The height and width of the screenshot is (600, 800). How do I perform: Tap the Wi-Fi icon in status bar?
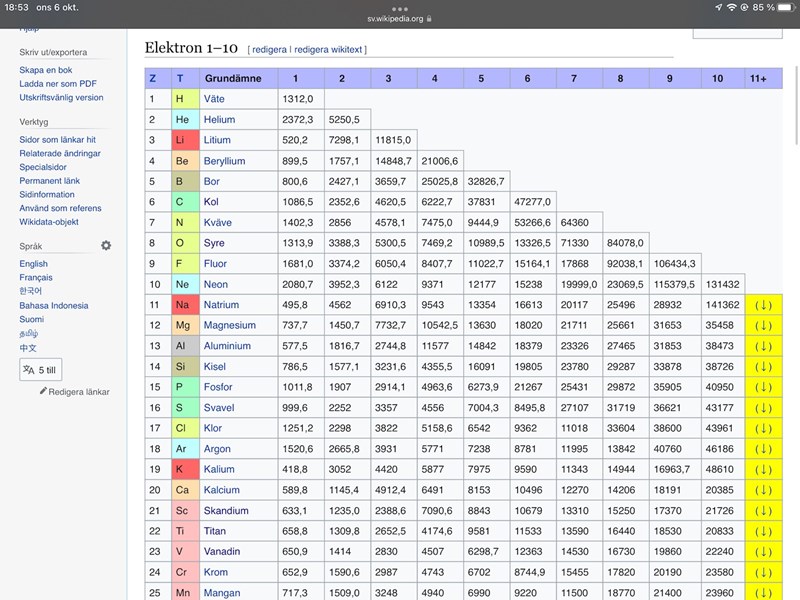[x=732, y=7]
